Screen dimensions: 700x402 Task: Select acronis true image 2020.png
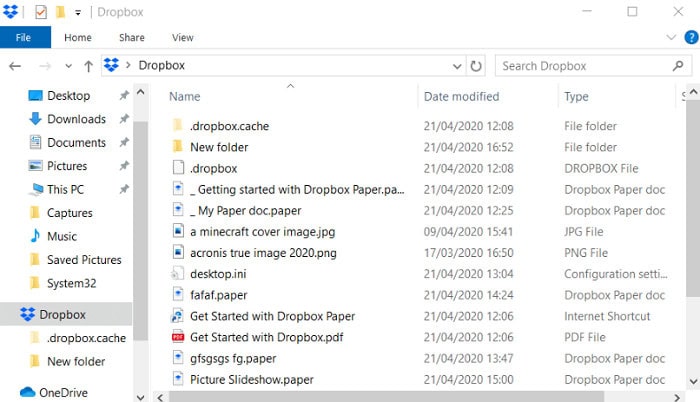coord(263,253)
